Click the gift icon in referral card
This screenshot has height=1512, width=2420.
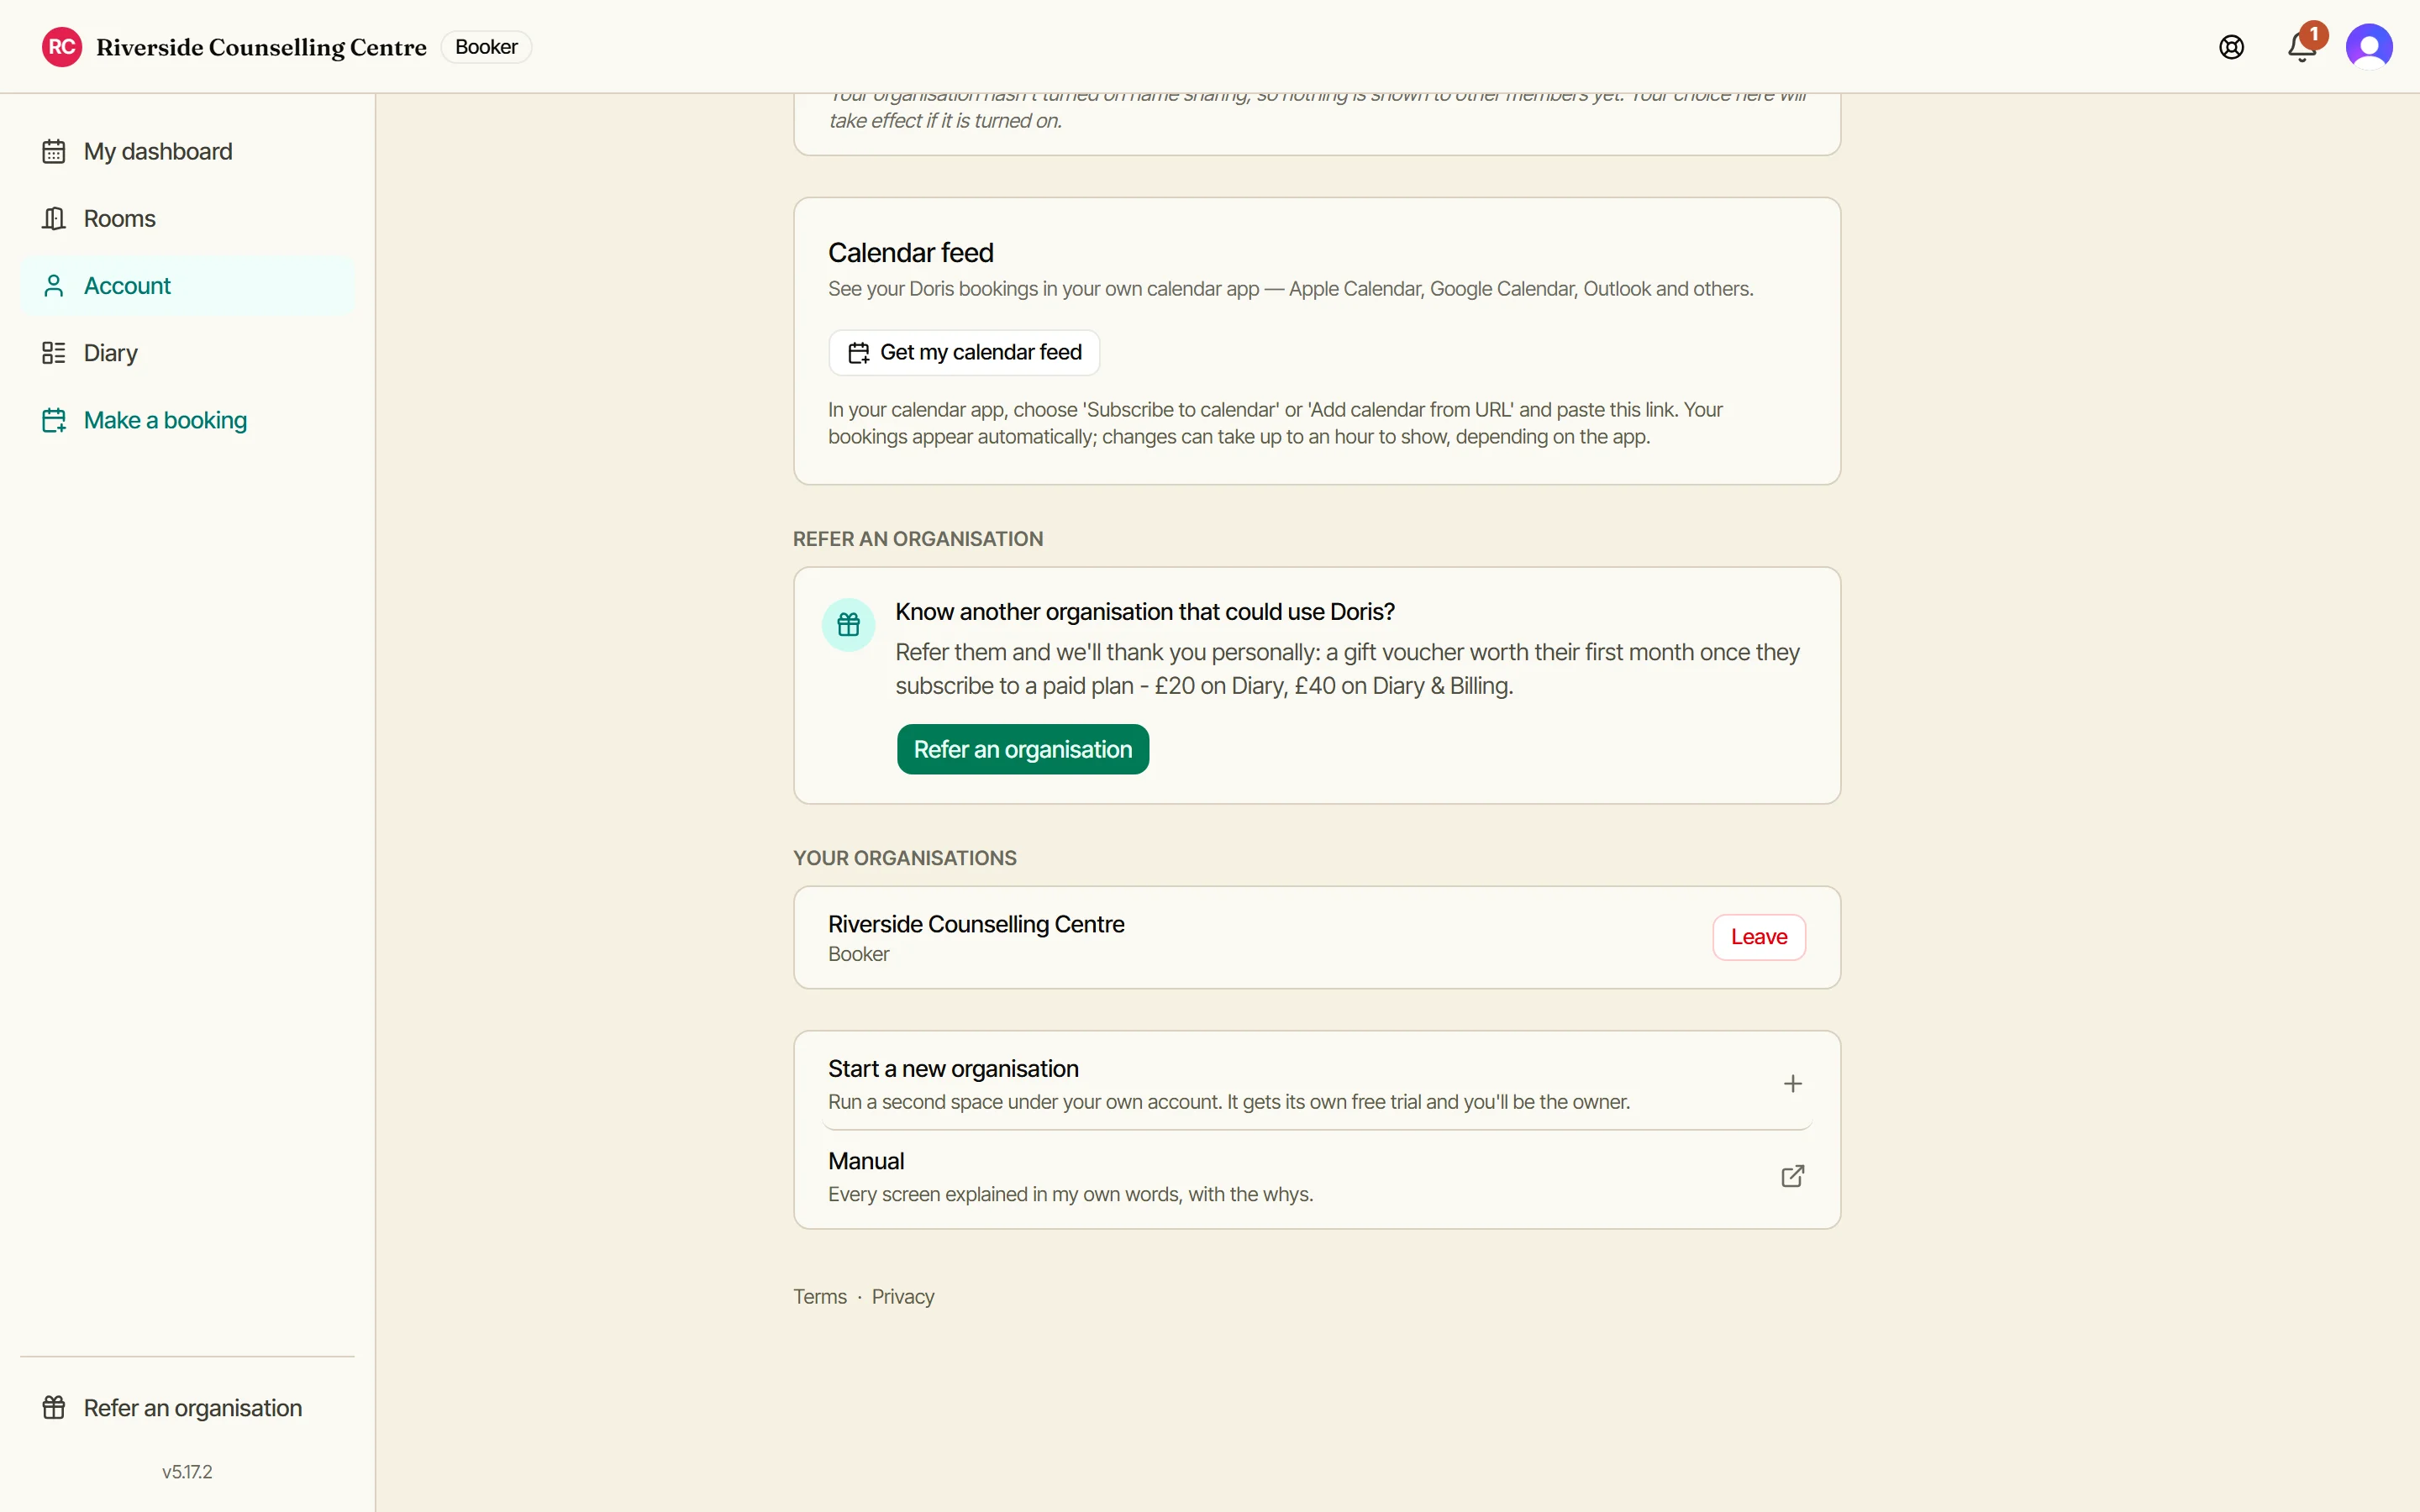click(x=848, y=625)
